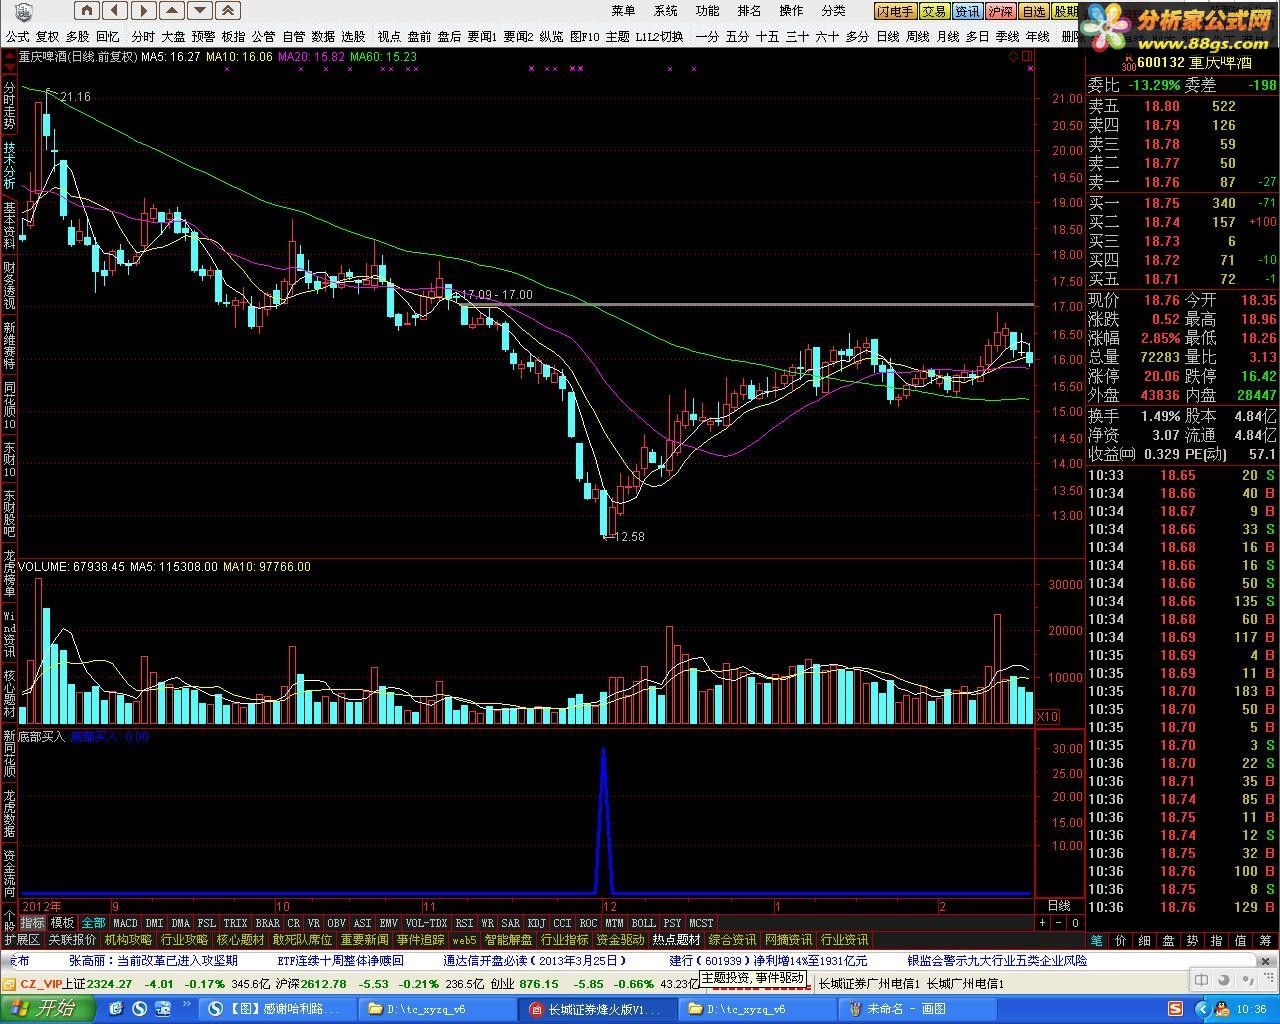Viewport: 1280px width, 1024px height.
Task: Click the up triangle navigation icon
Action: click(x=172, y=11)
